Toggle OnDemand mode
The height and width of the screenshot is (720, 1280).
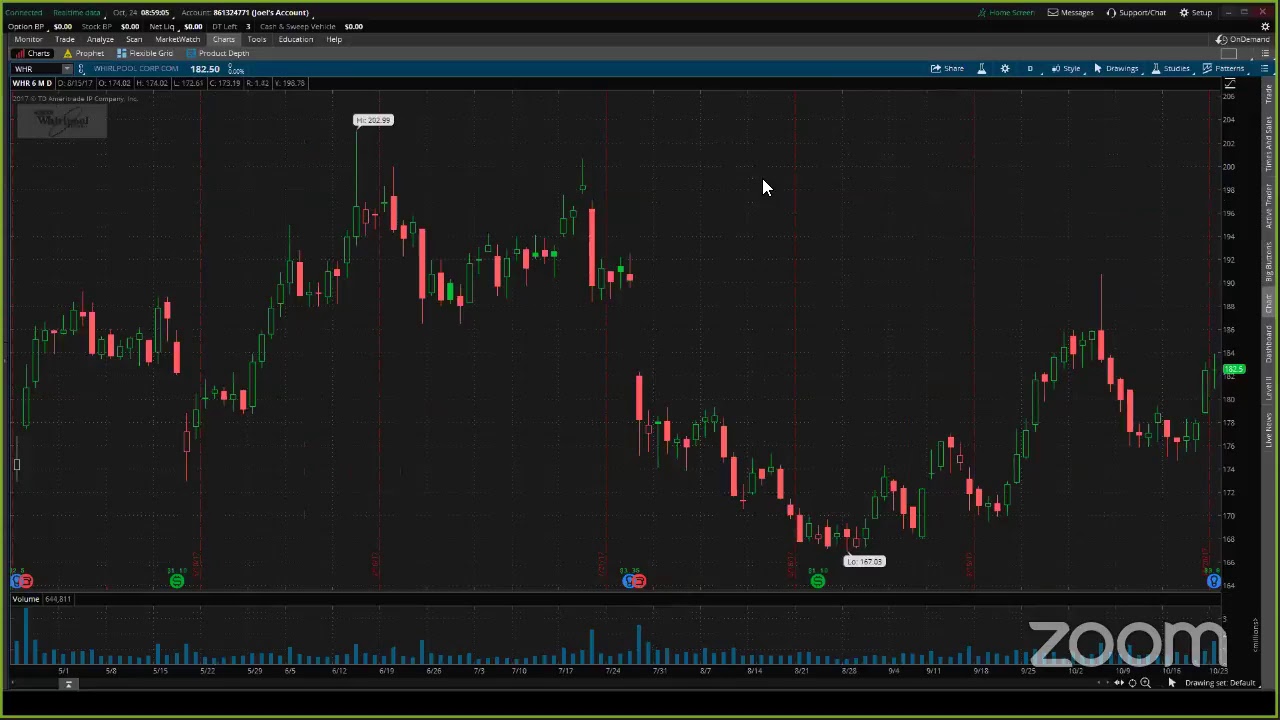point(1242,39)
